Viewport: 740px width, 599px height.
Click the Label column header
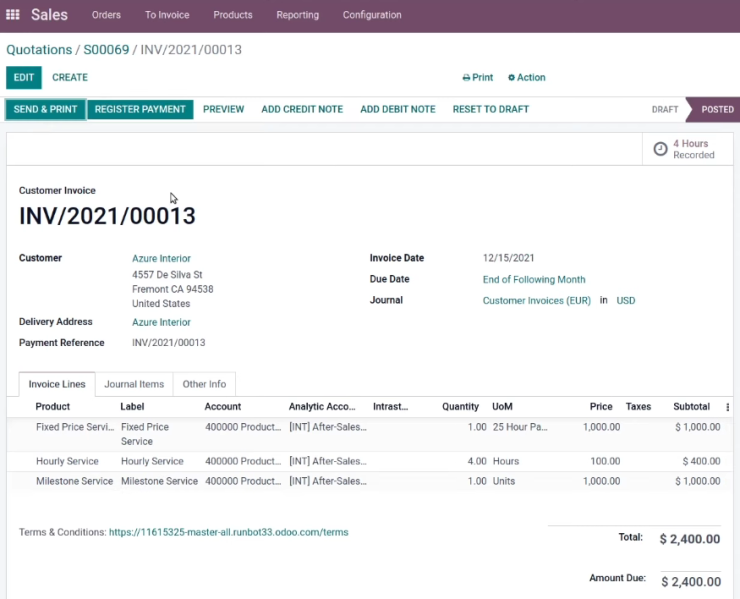coord(132,407)
